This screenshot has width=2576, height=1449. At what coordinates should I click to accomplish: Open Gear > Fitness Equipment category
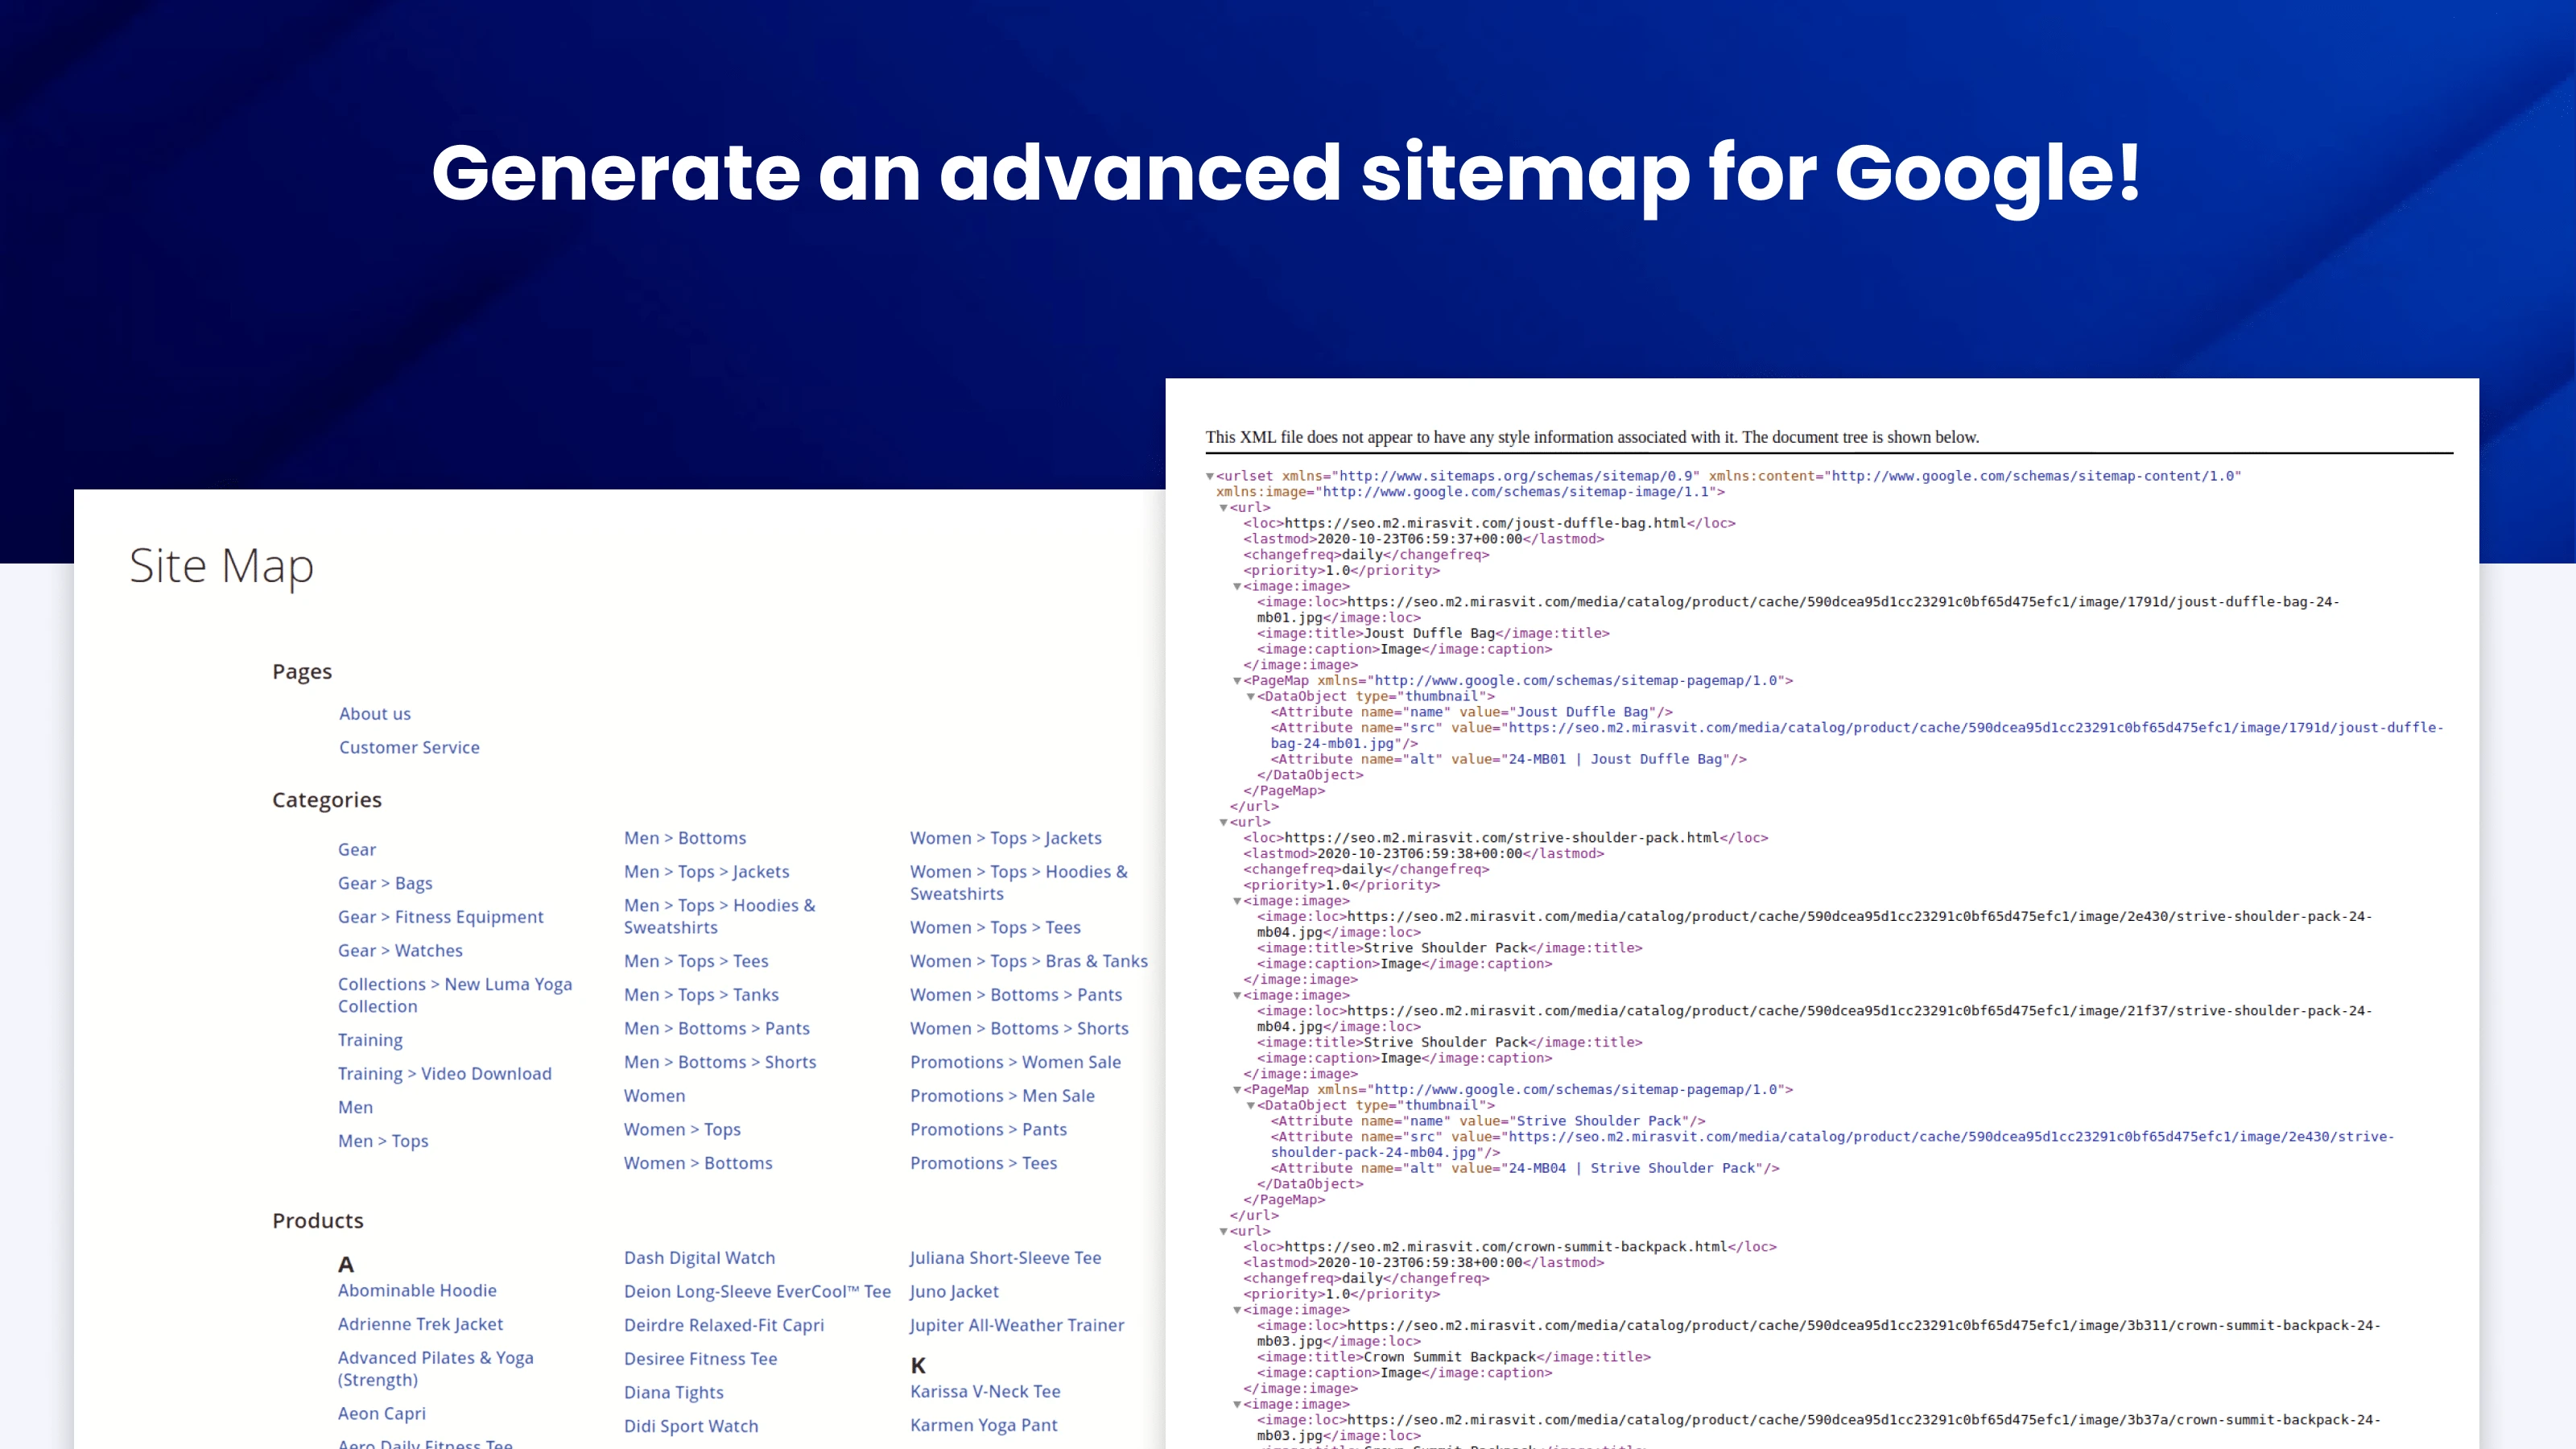pyautogui.click(x=440, y=916)
